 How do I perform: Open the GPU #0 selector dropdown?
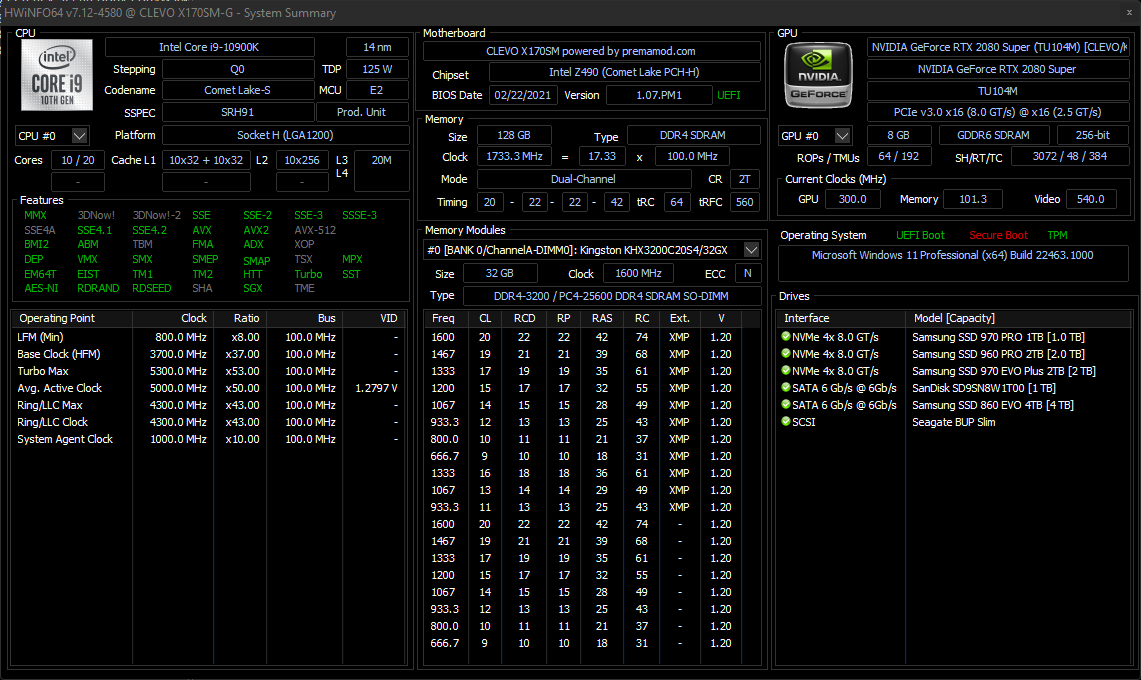[x=843, y=136]
